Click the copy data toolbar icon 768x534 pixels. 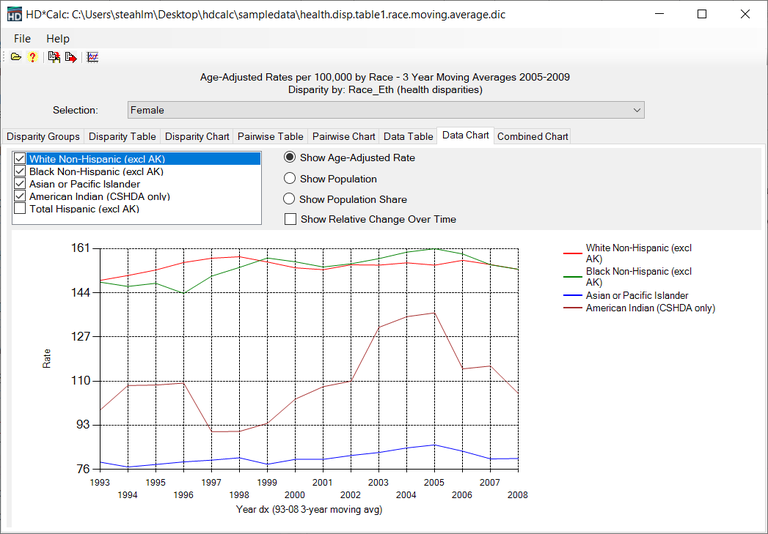pyautogui.click(x=54, y=58)
